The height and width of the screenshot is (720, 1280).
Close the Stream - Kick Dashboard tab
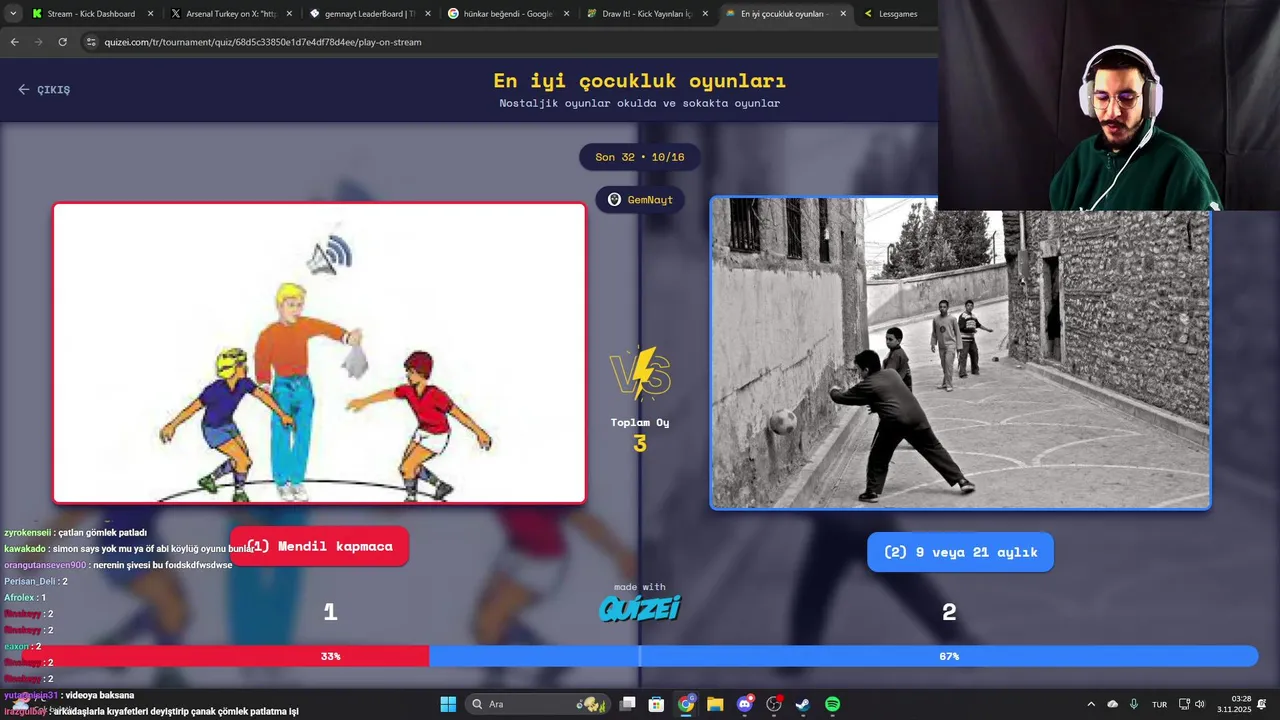click(151, 14)
